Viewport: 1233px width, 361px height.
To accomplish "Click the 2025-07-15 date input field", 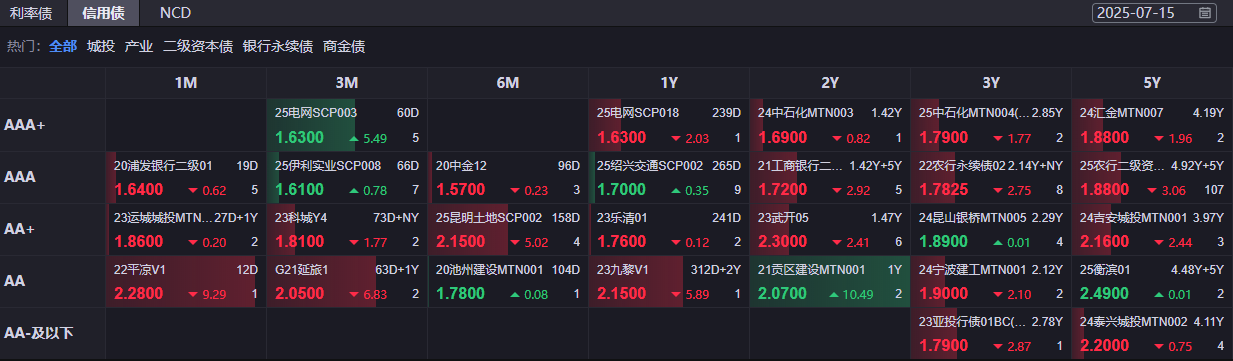I will point(1154,13).
